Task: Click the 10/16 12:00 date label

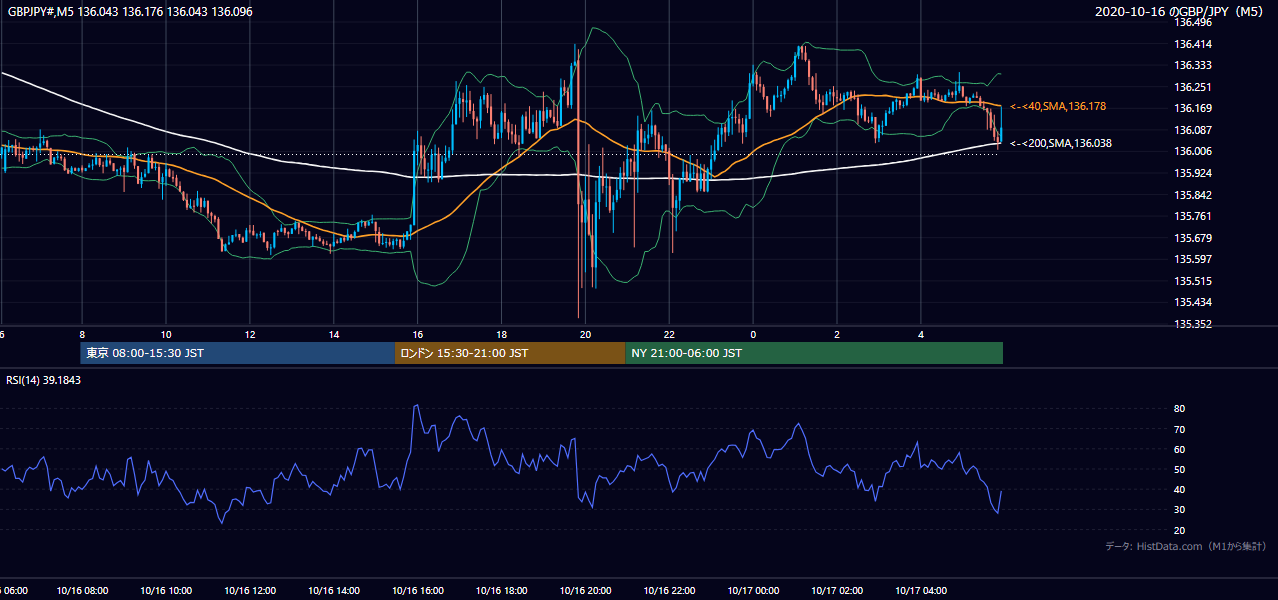Action: [251, 591]
